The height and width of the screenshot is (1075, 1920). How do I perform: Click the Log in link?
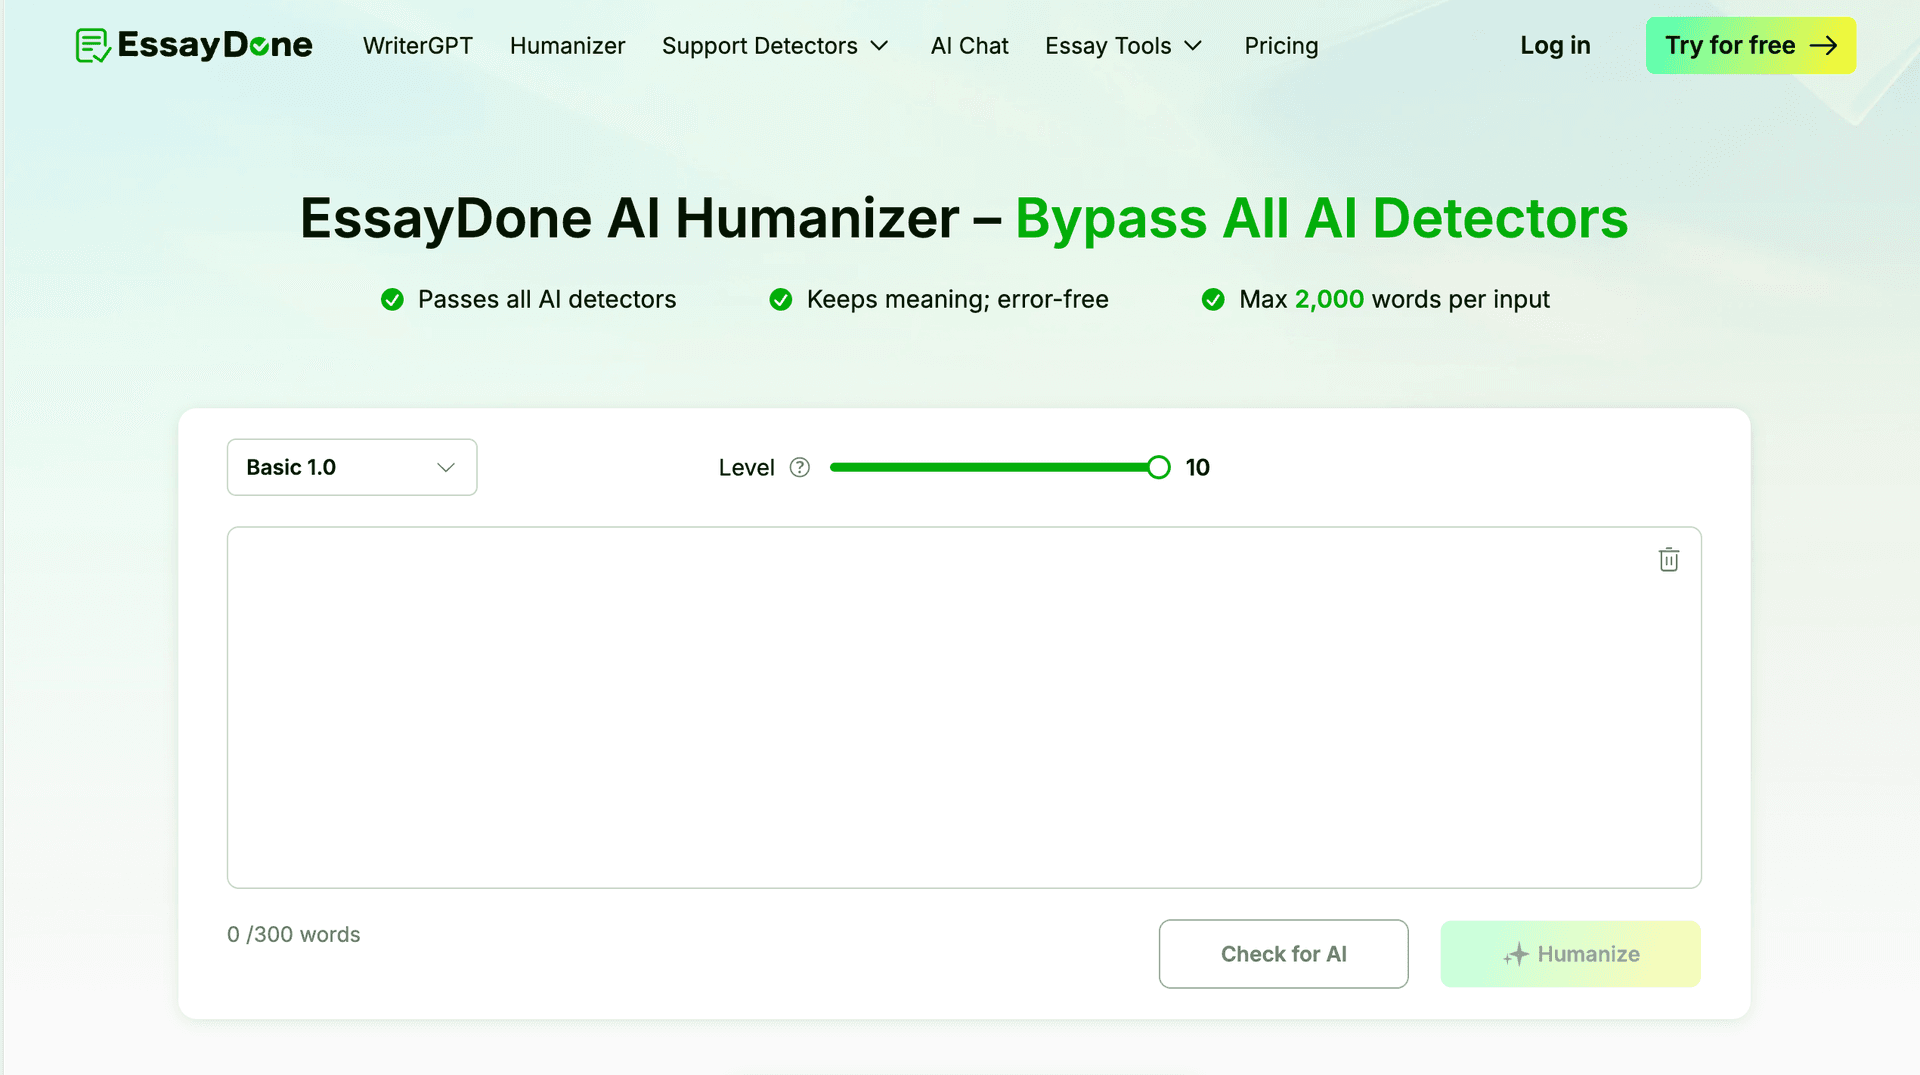tap(1555, 46)
